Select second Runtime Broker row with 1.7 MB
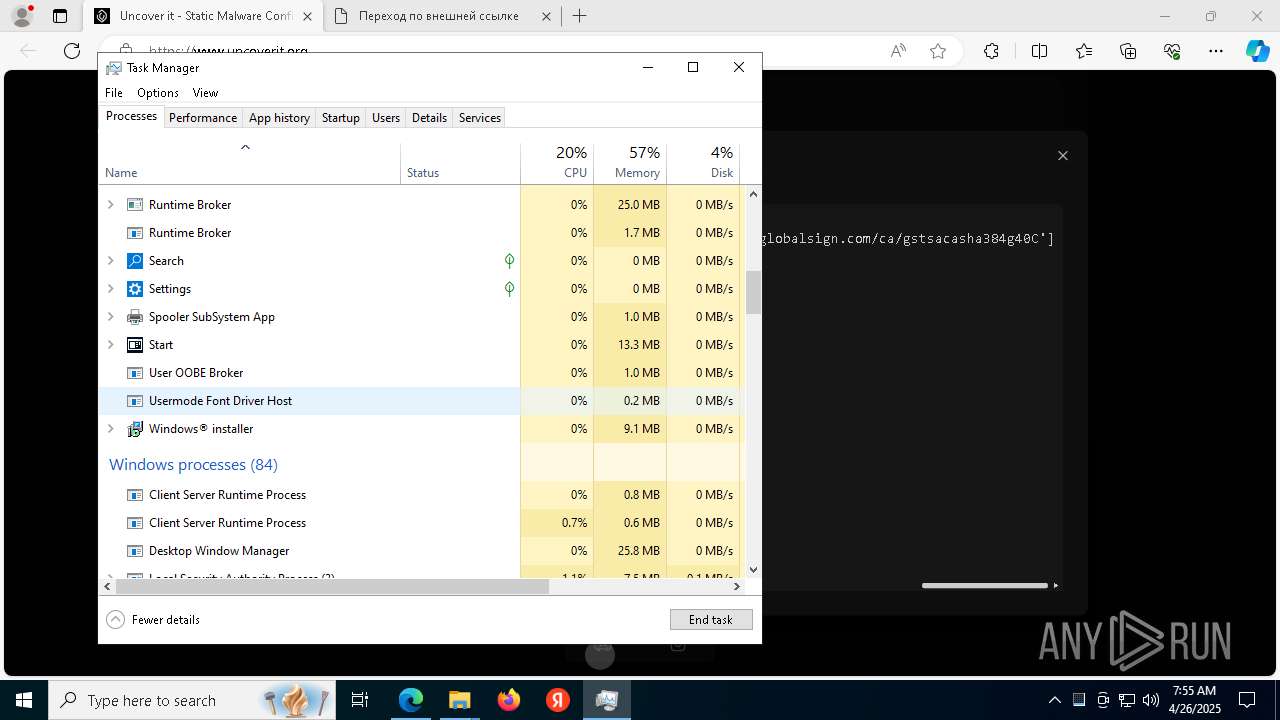 pos(420,232)
